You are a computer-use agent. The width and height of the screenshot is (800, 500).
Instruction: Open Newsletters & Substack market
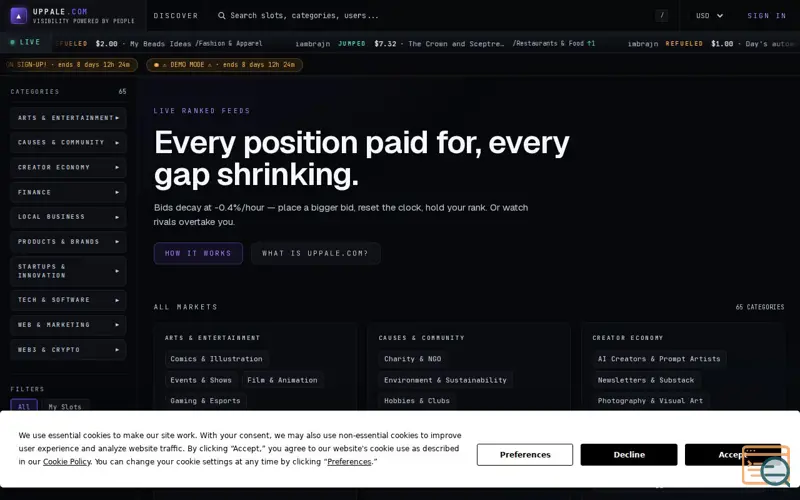click(646, 380)
